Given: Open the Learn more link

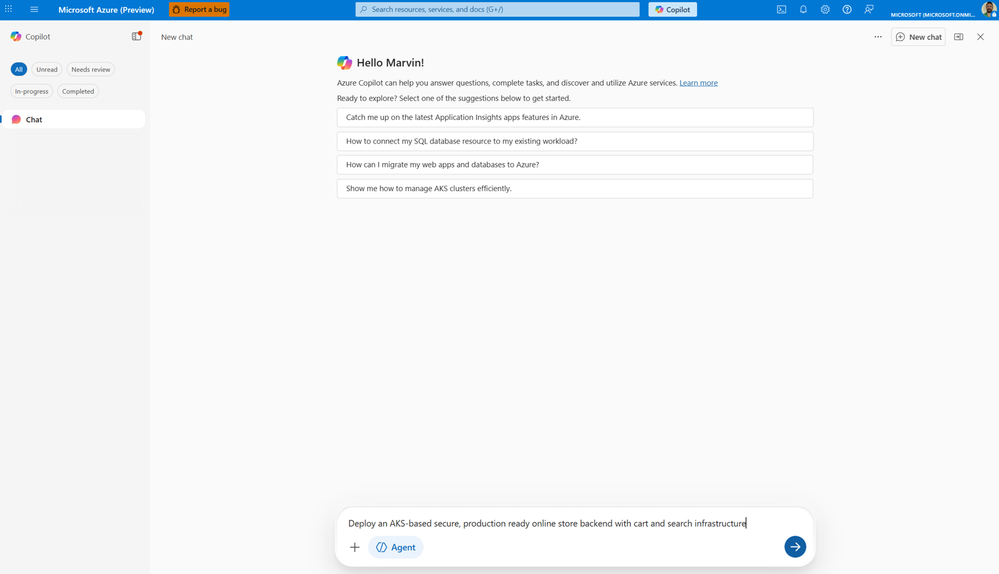Looking at the screenshot, I should [698, 83].
